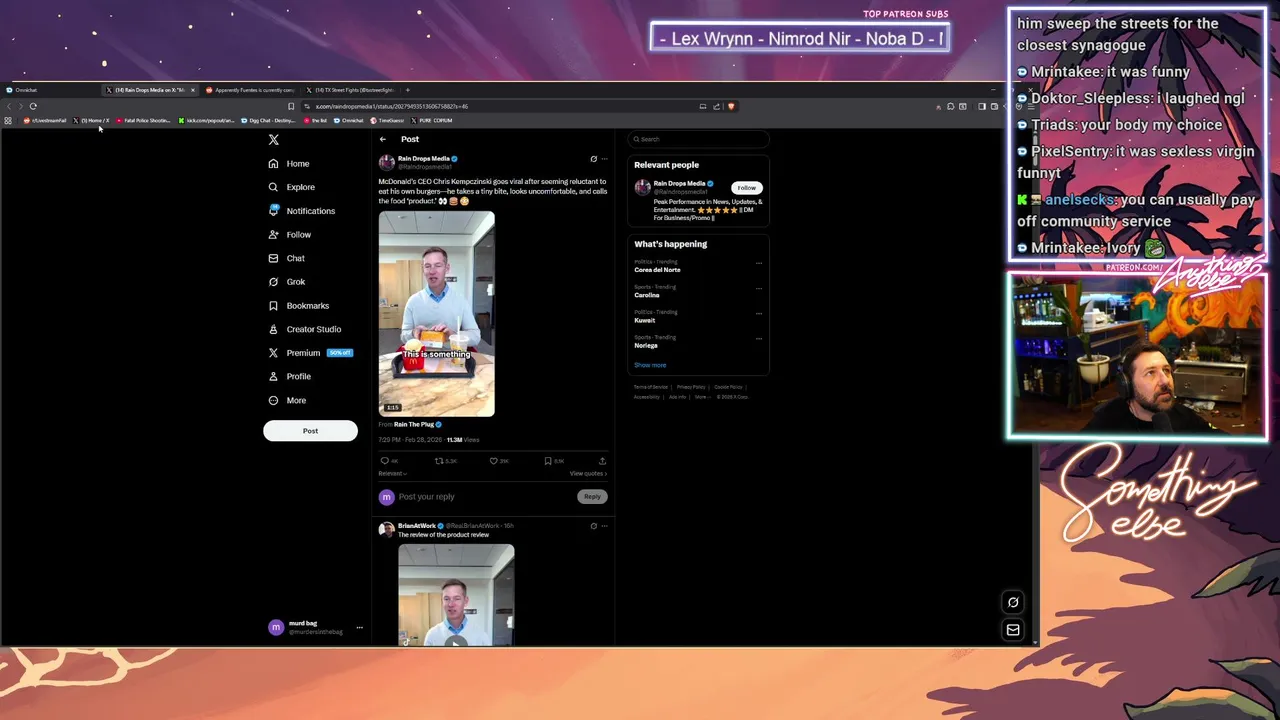Open the Premium page
Screen dimensions: 1280x720
[309, 353]
